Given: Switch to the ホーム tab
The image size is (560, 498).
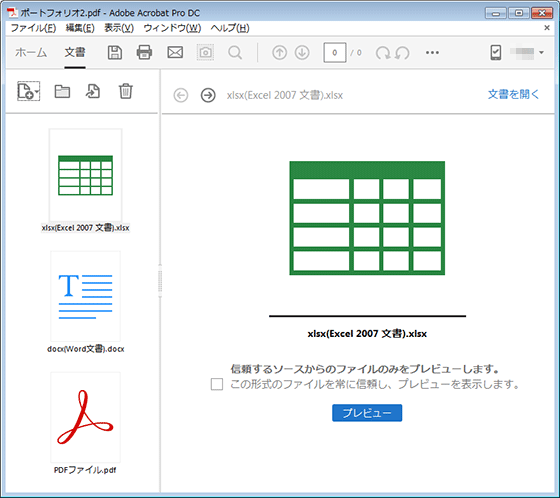Looking at the screenshot, I should coord(31,53).
